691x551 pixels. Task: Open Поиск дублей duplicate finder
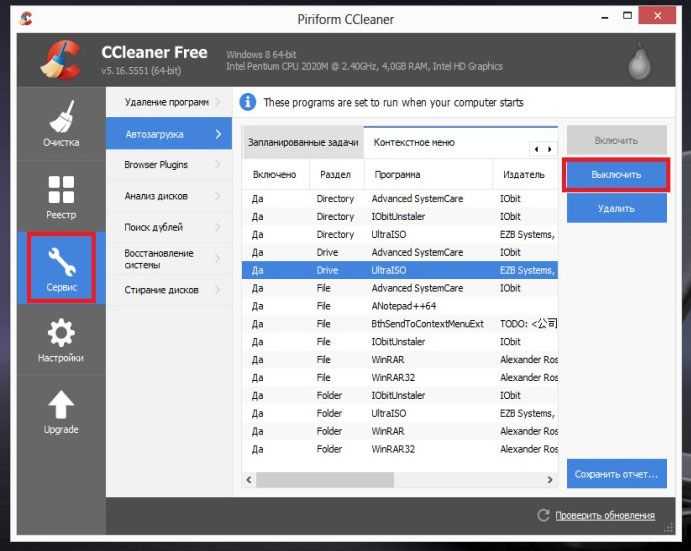(x=169, y=227)
